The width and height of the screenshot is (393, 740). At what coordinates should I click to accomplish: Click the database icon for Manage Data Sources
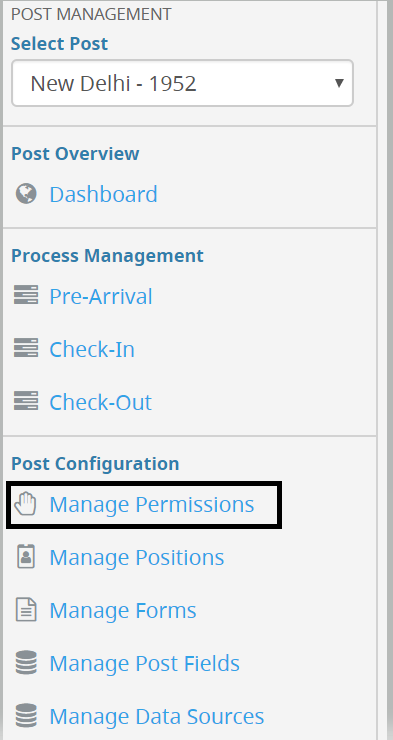click(x=26, y=715)
